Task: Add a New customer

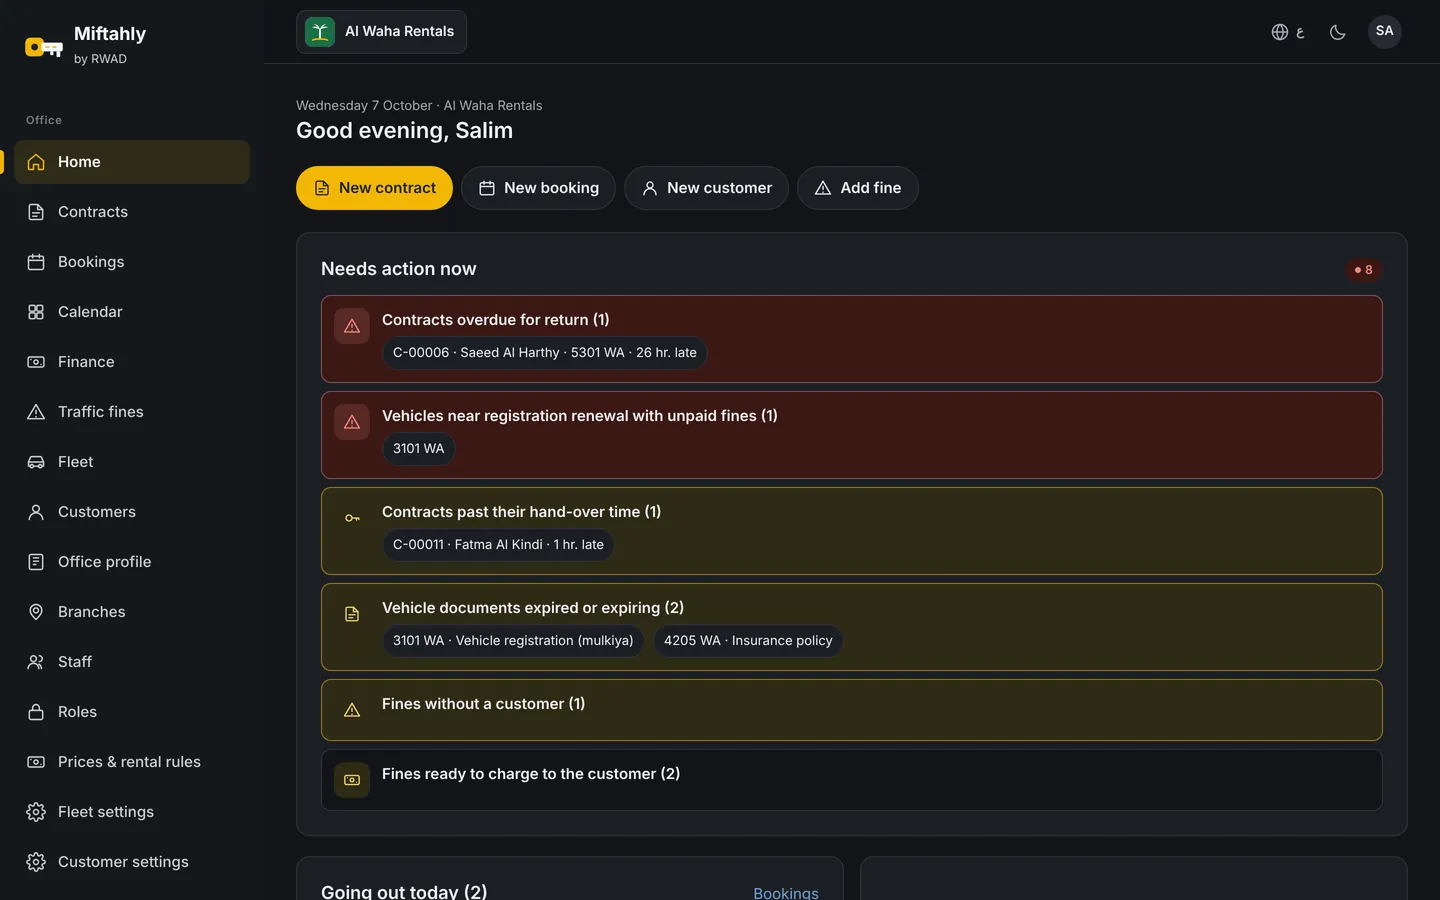Action: pyautogui.click(x=706, y=188)
